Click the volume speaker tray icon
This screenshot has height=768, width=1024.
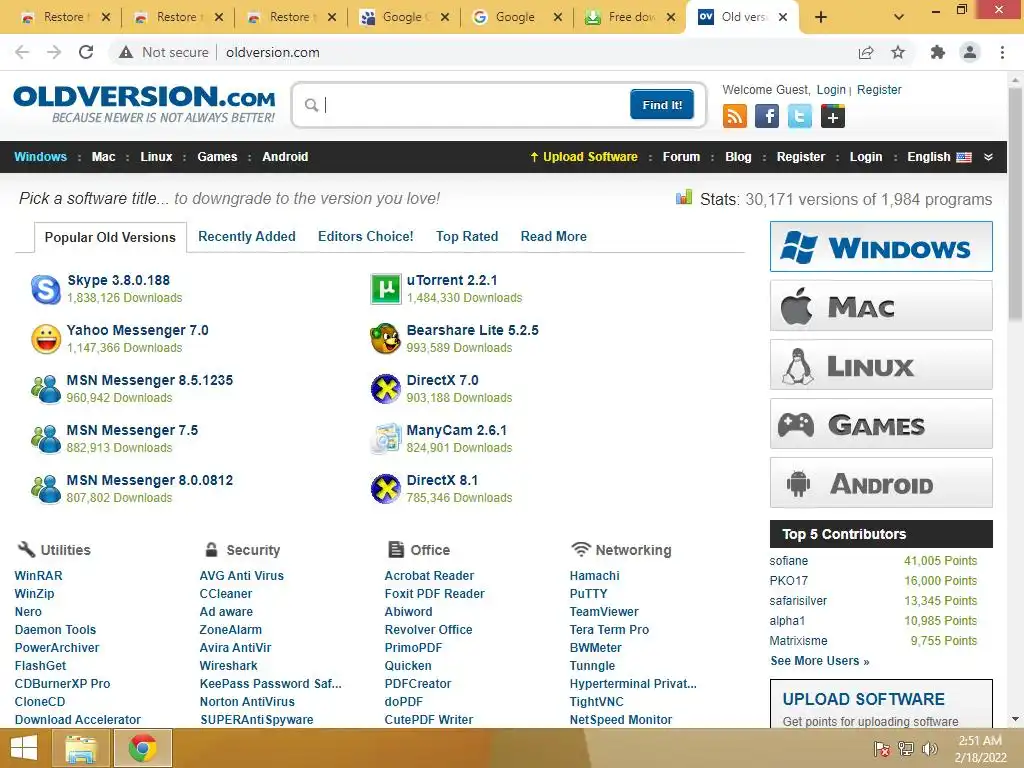(x=929, y=748)
